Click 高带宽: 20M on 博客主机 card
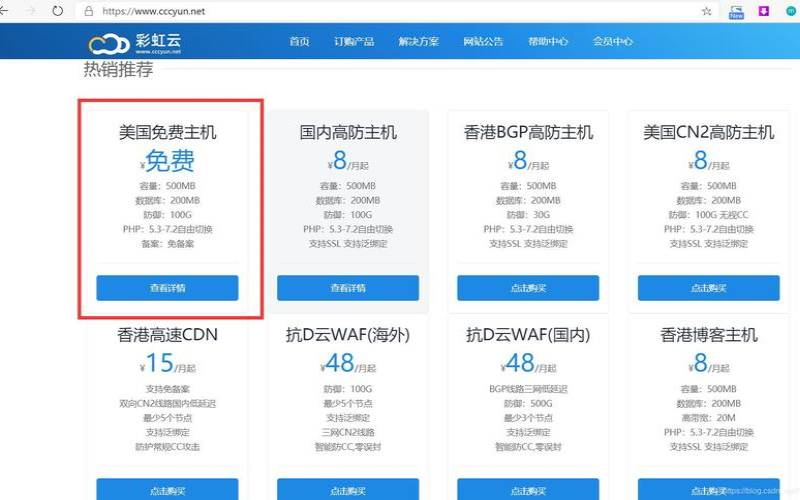This screenshot has width=800, height=500. point(709,418)
